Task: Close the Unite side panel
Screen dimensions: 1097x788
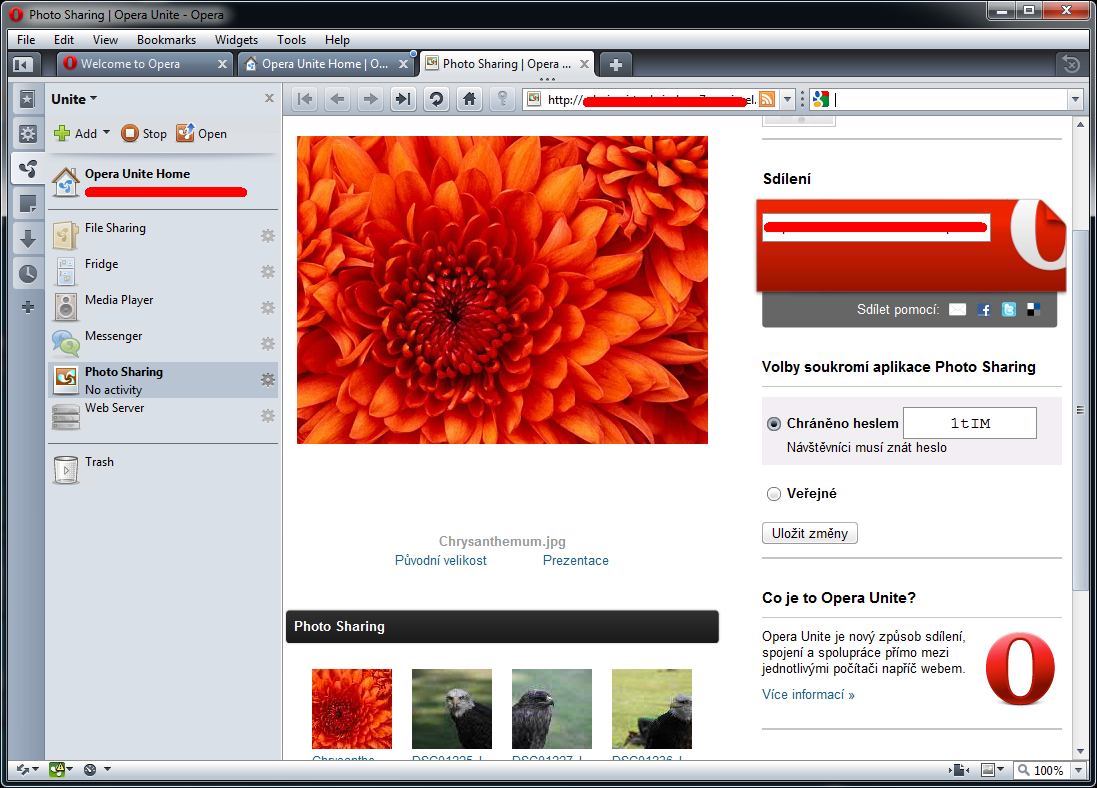Action: pos(269,99)
